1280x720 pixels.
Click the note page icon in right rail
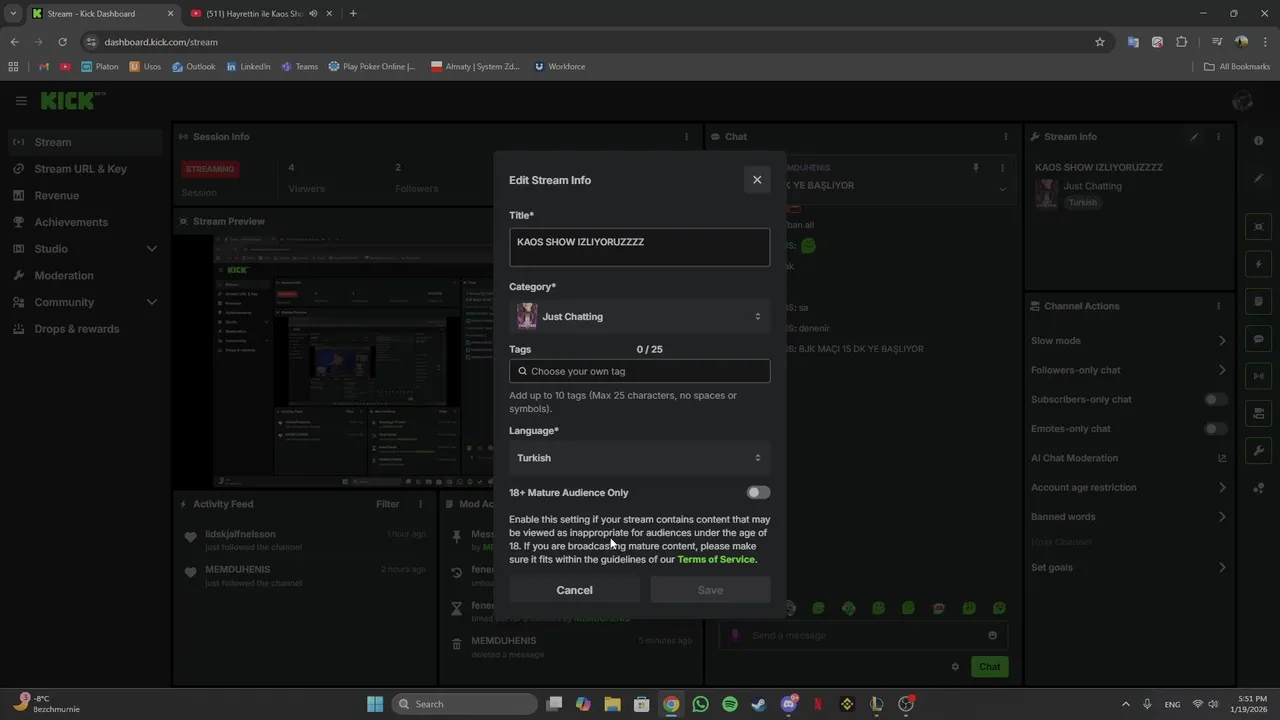point(1259,301)
